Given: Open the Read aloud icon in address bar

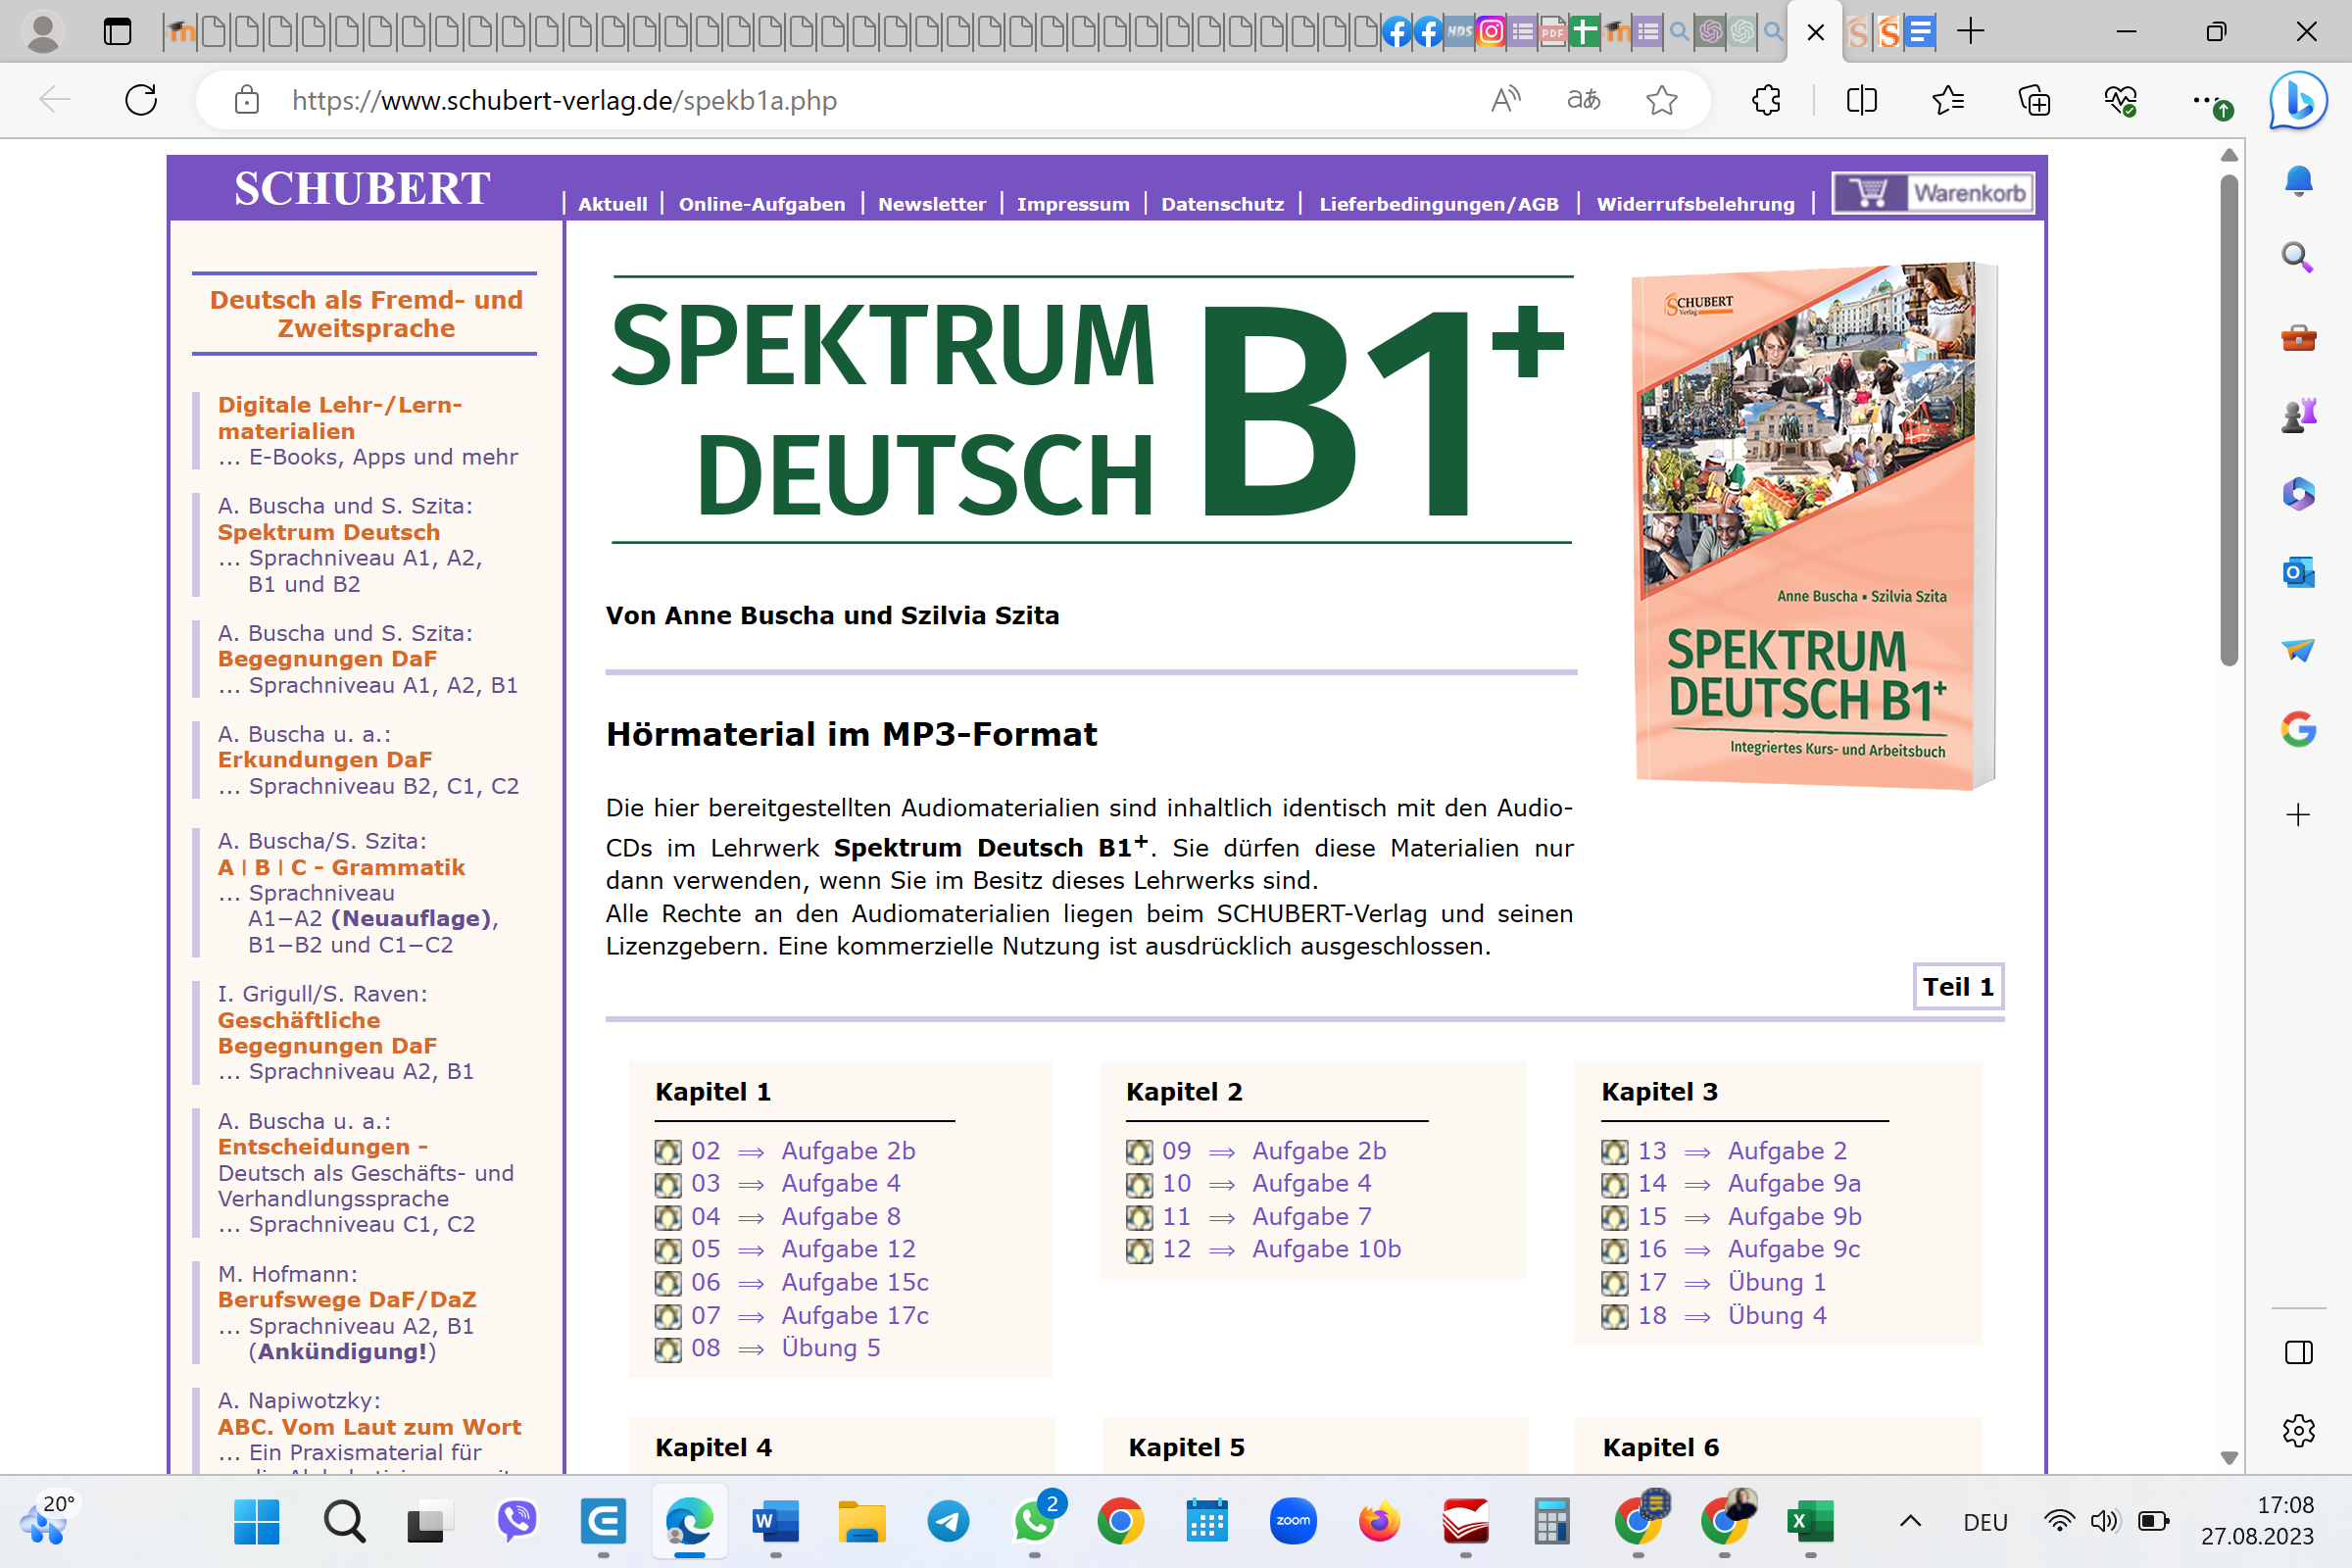Looking at the screenshot, I should [x=1505, y=100].
